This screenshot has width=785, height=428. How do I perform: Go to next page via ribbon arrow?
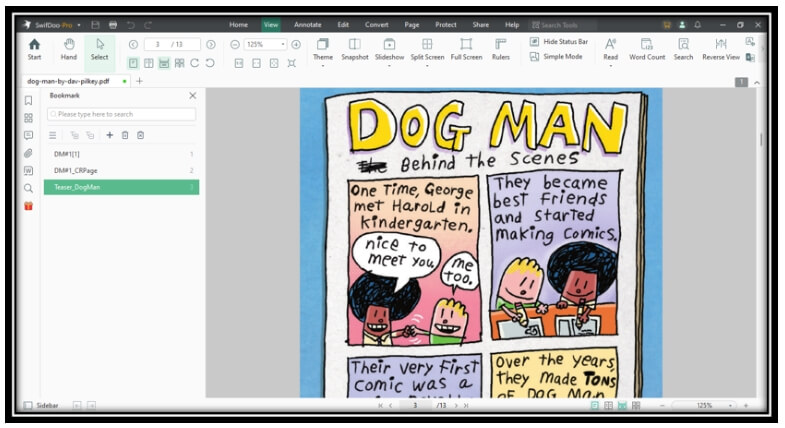211,45
